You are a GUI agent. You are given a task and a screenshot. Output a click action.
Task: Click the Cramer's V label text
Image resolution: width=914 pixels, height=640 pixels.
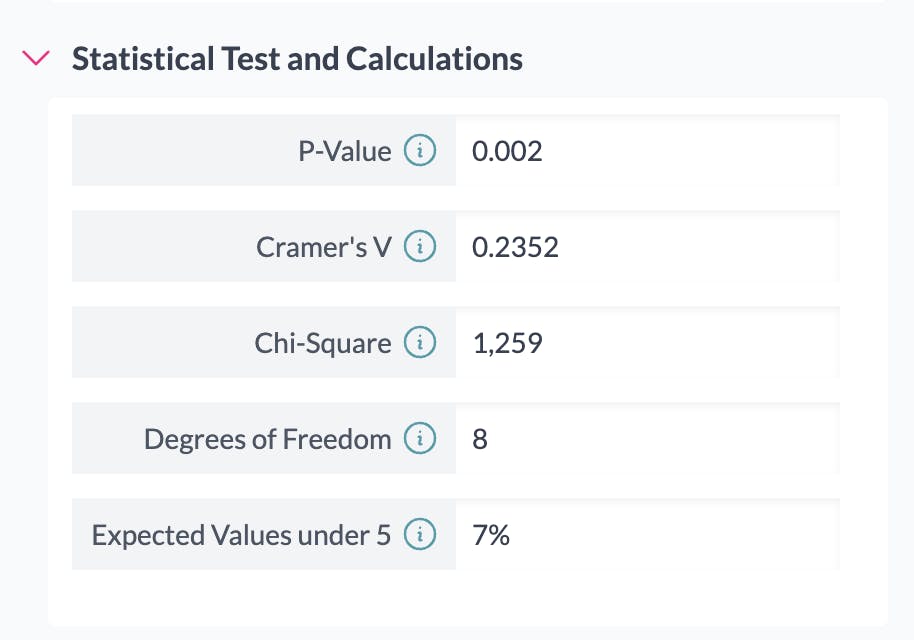tap(324, 248)
